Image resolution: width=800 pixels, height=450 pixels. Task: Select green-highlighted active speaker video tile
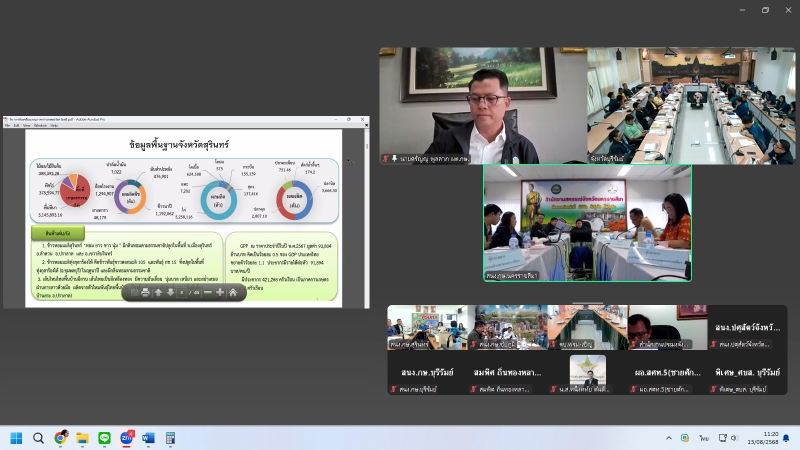pyautogui.click(x=587, y=223)
